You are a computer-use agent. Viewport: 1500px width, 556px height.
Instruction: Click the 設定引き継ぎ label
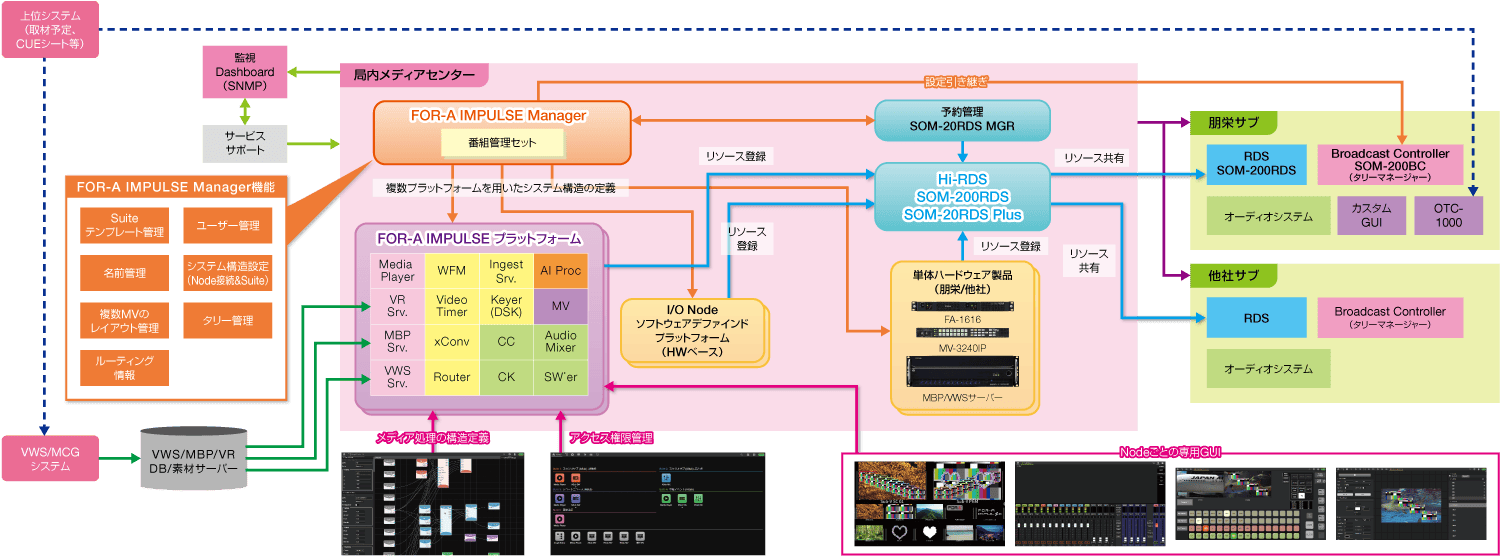956,81
